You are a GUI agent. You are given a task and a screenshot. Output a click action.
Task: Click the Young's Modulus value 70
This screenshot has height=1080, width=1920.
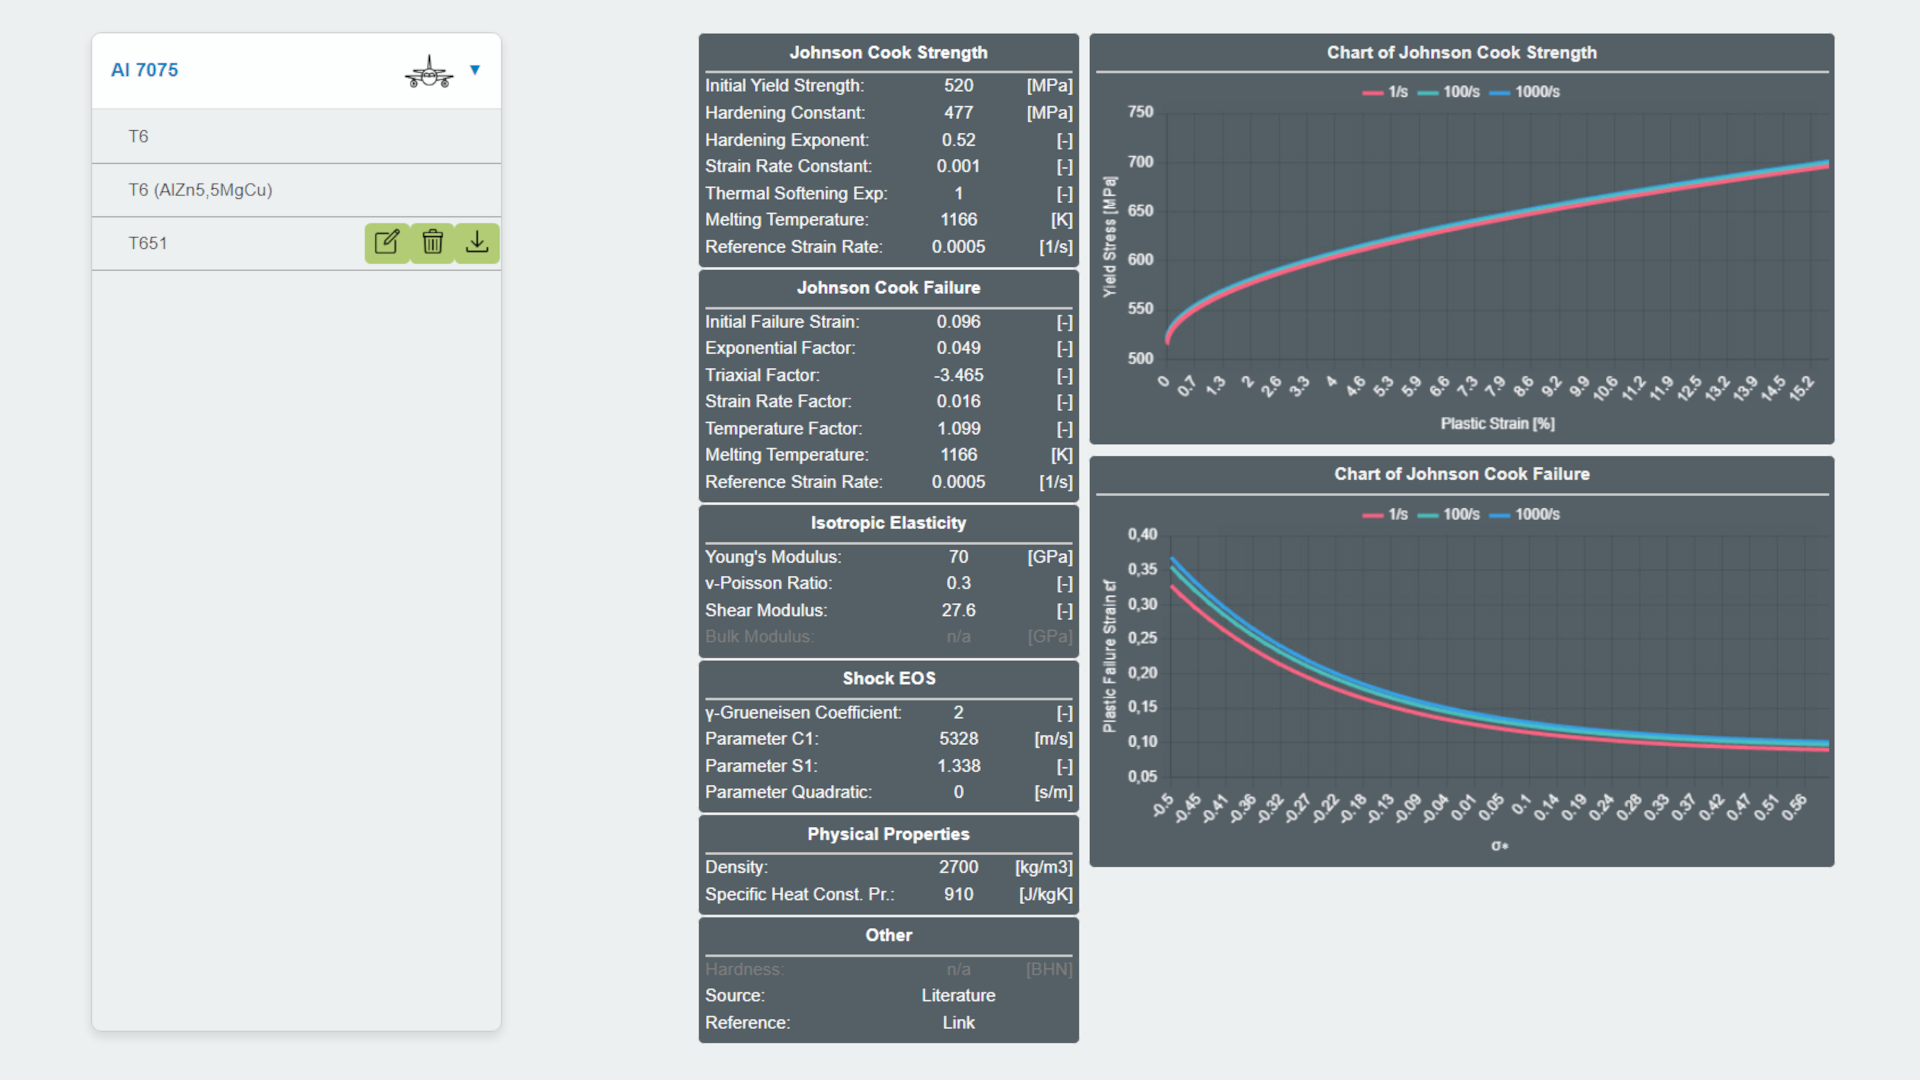click(958, 557)
